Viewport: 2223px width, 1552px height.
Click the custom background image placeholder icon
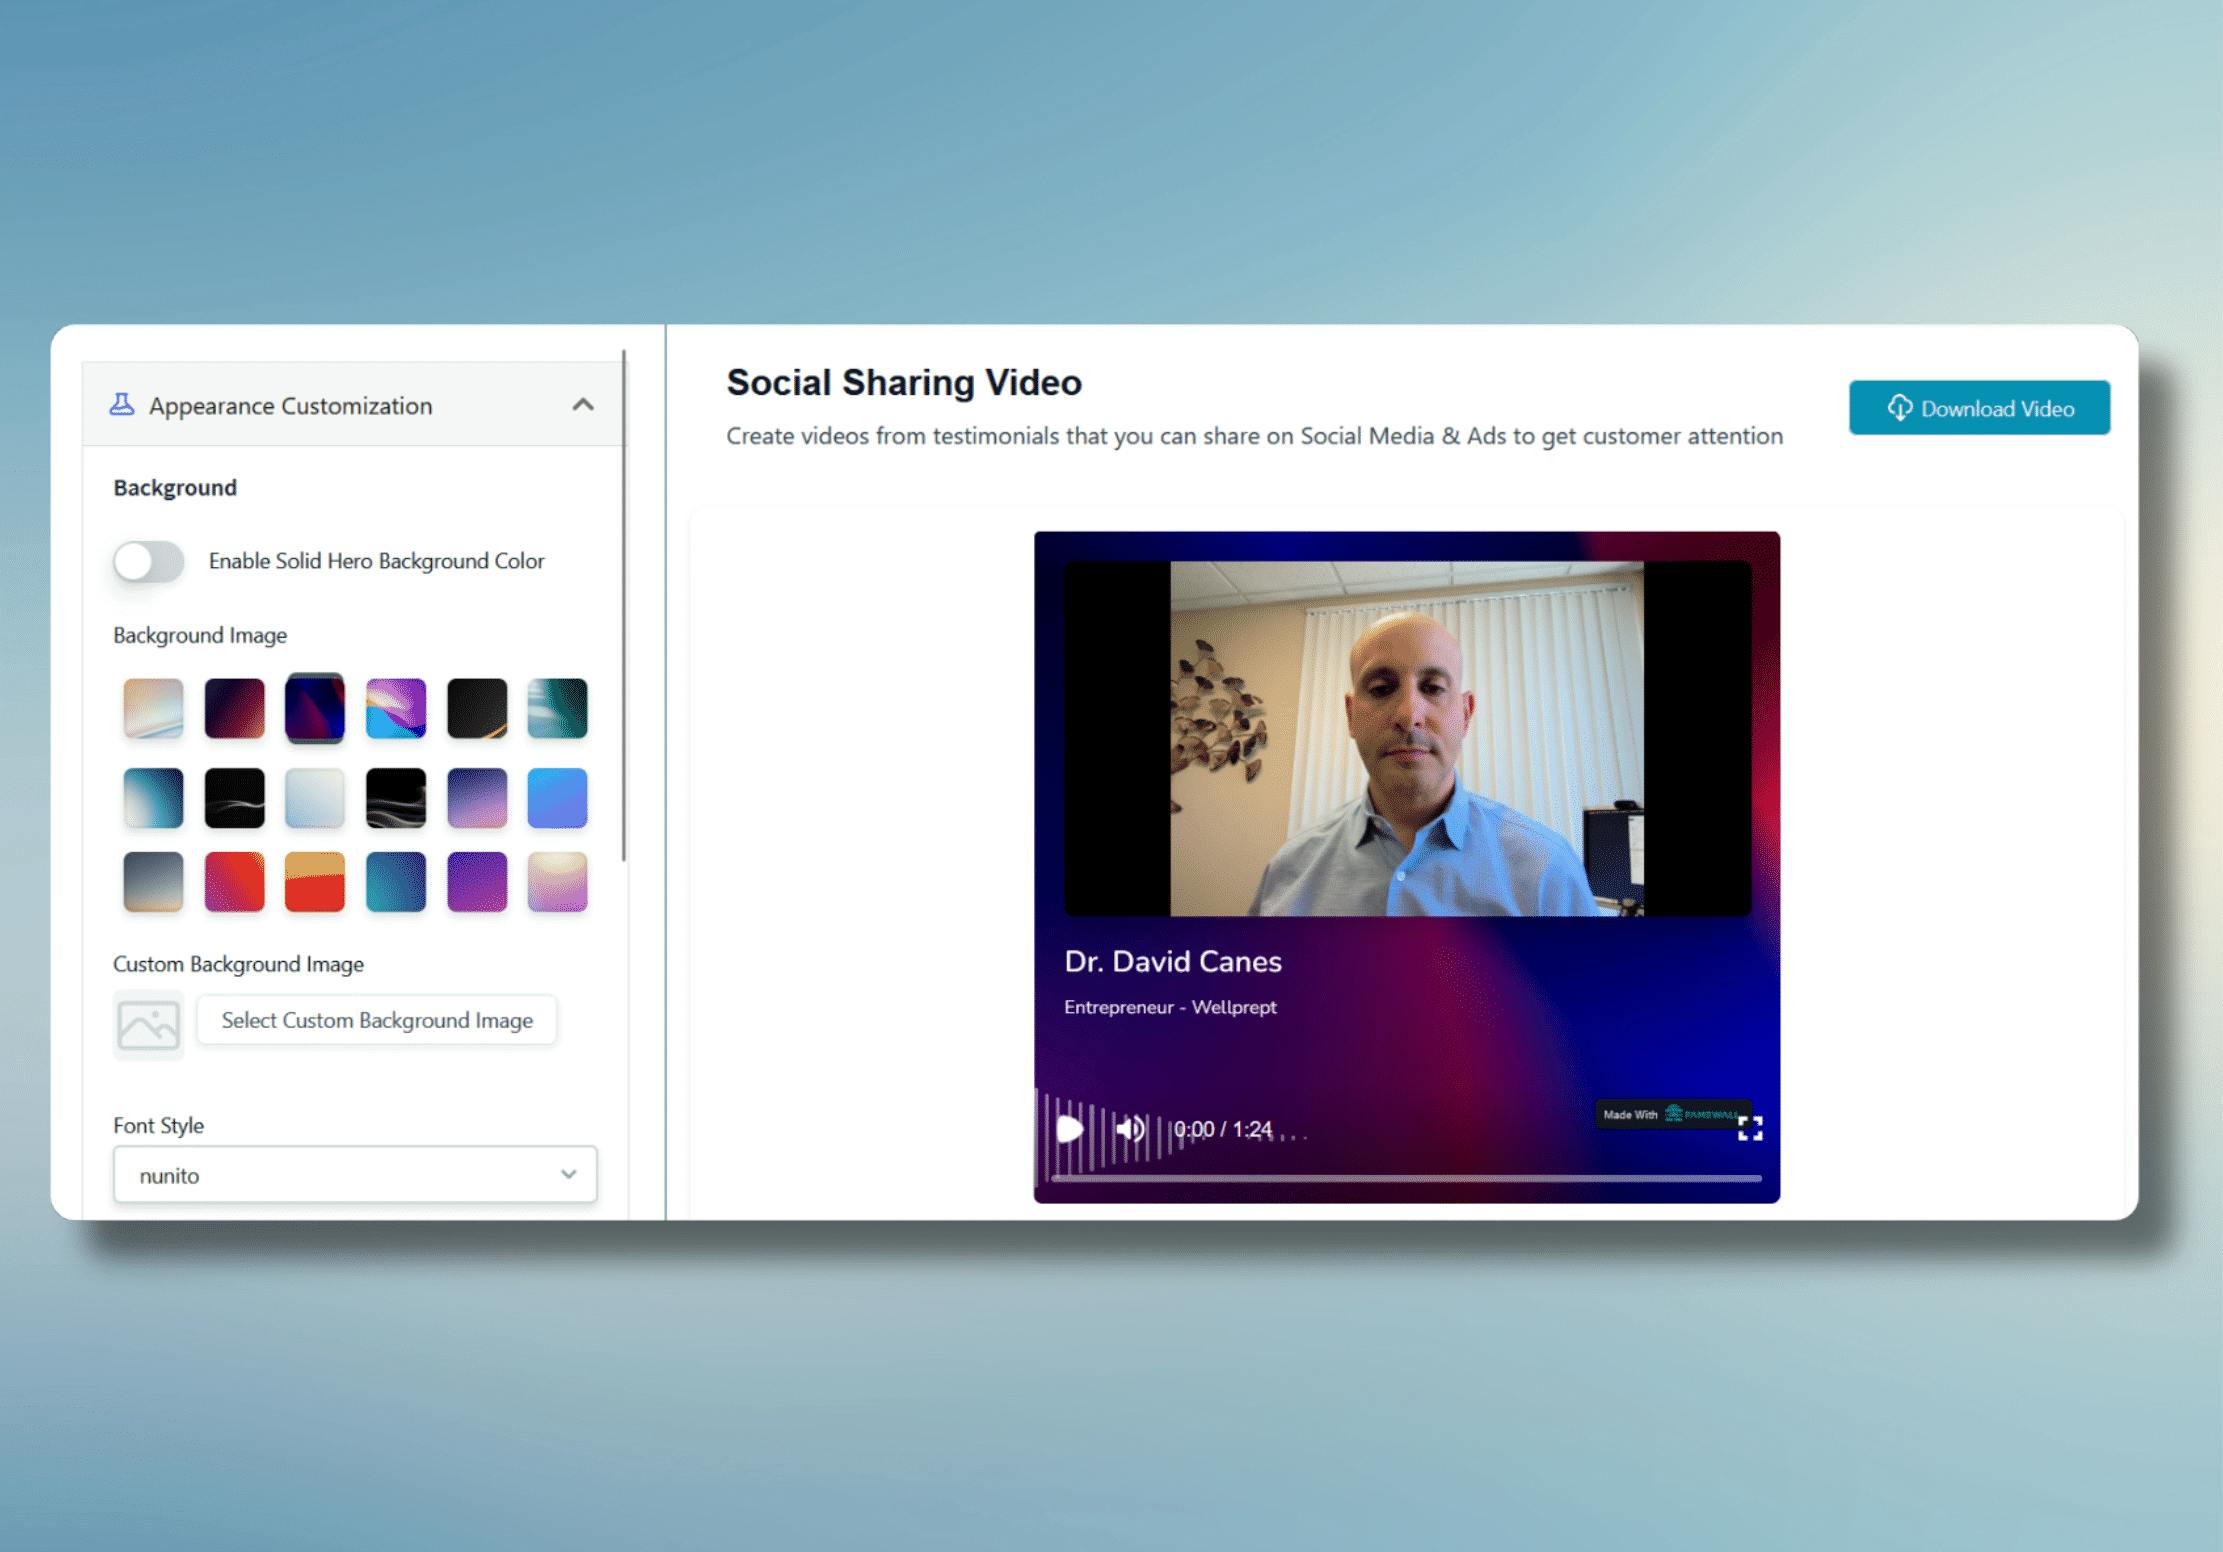point(148,1024)
